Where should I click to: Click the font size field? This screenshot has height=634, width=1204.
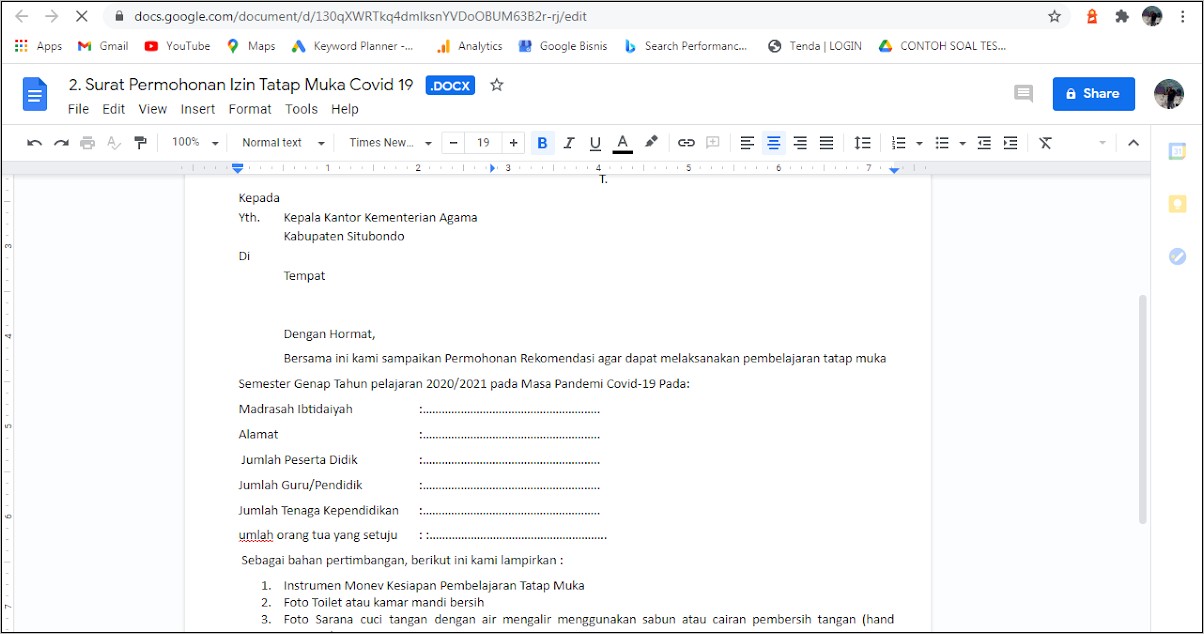coord(483,143)
